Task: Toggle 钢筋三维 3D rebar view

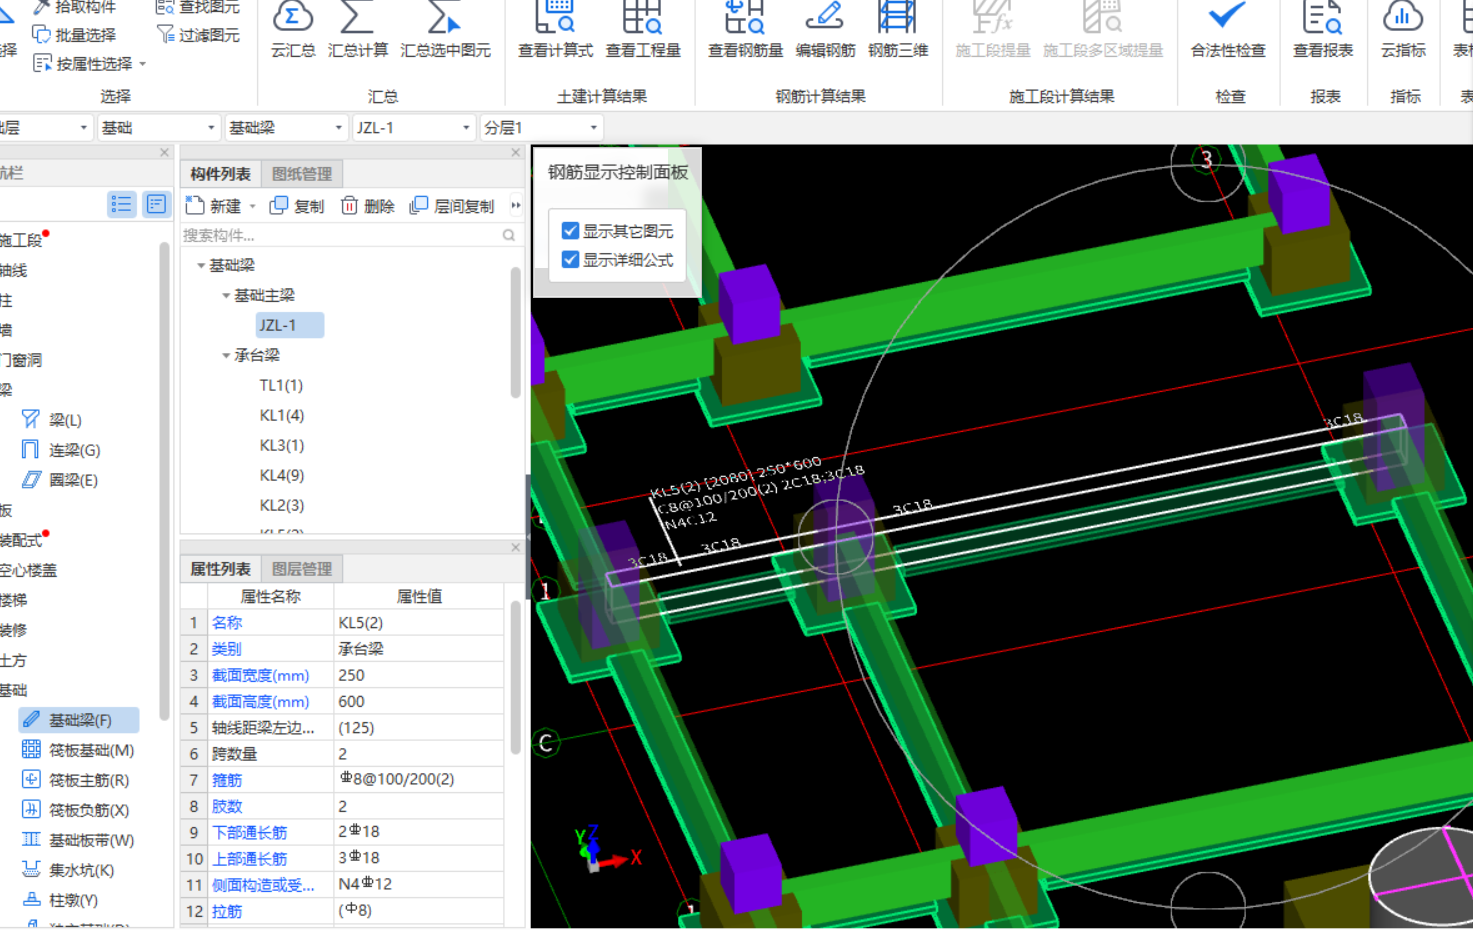Action: pos(897,30)
